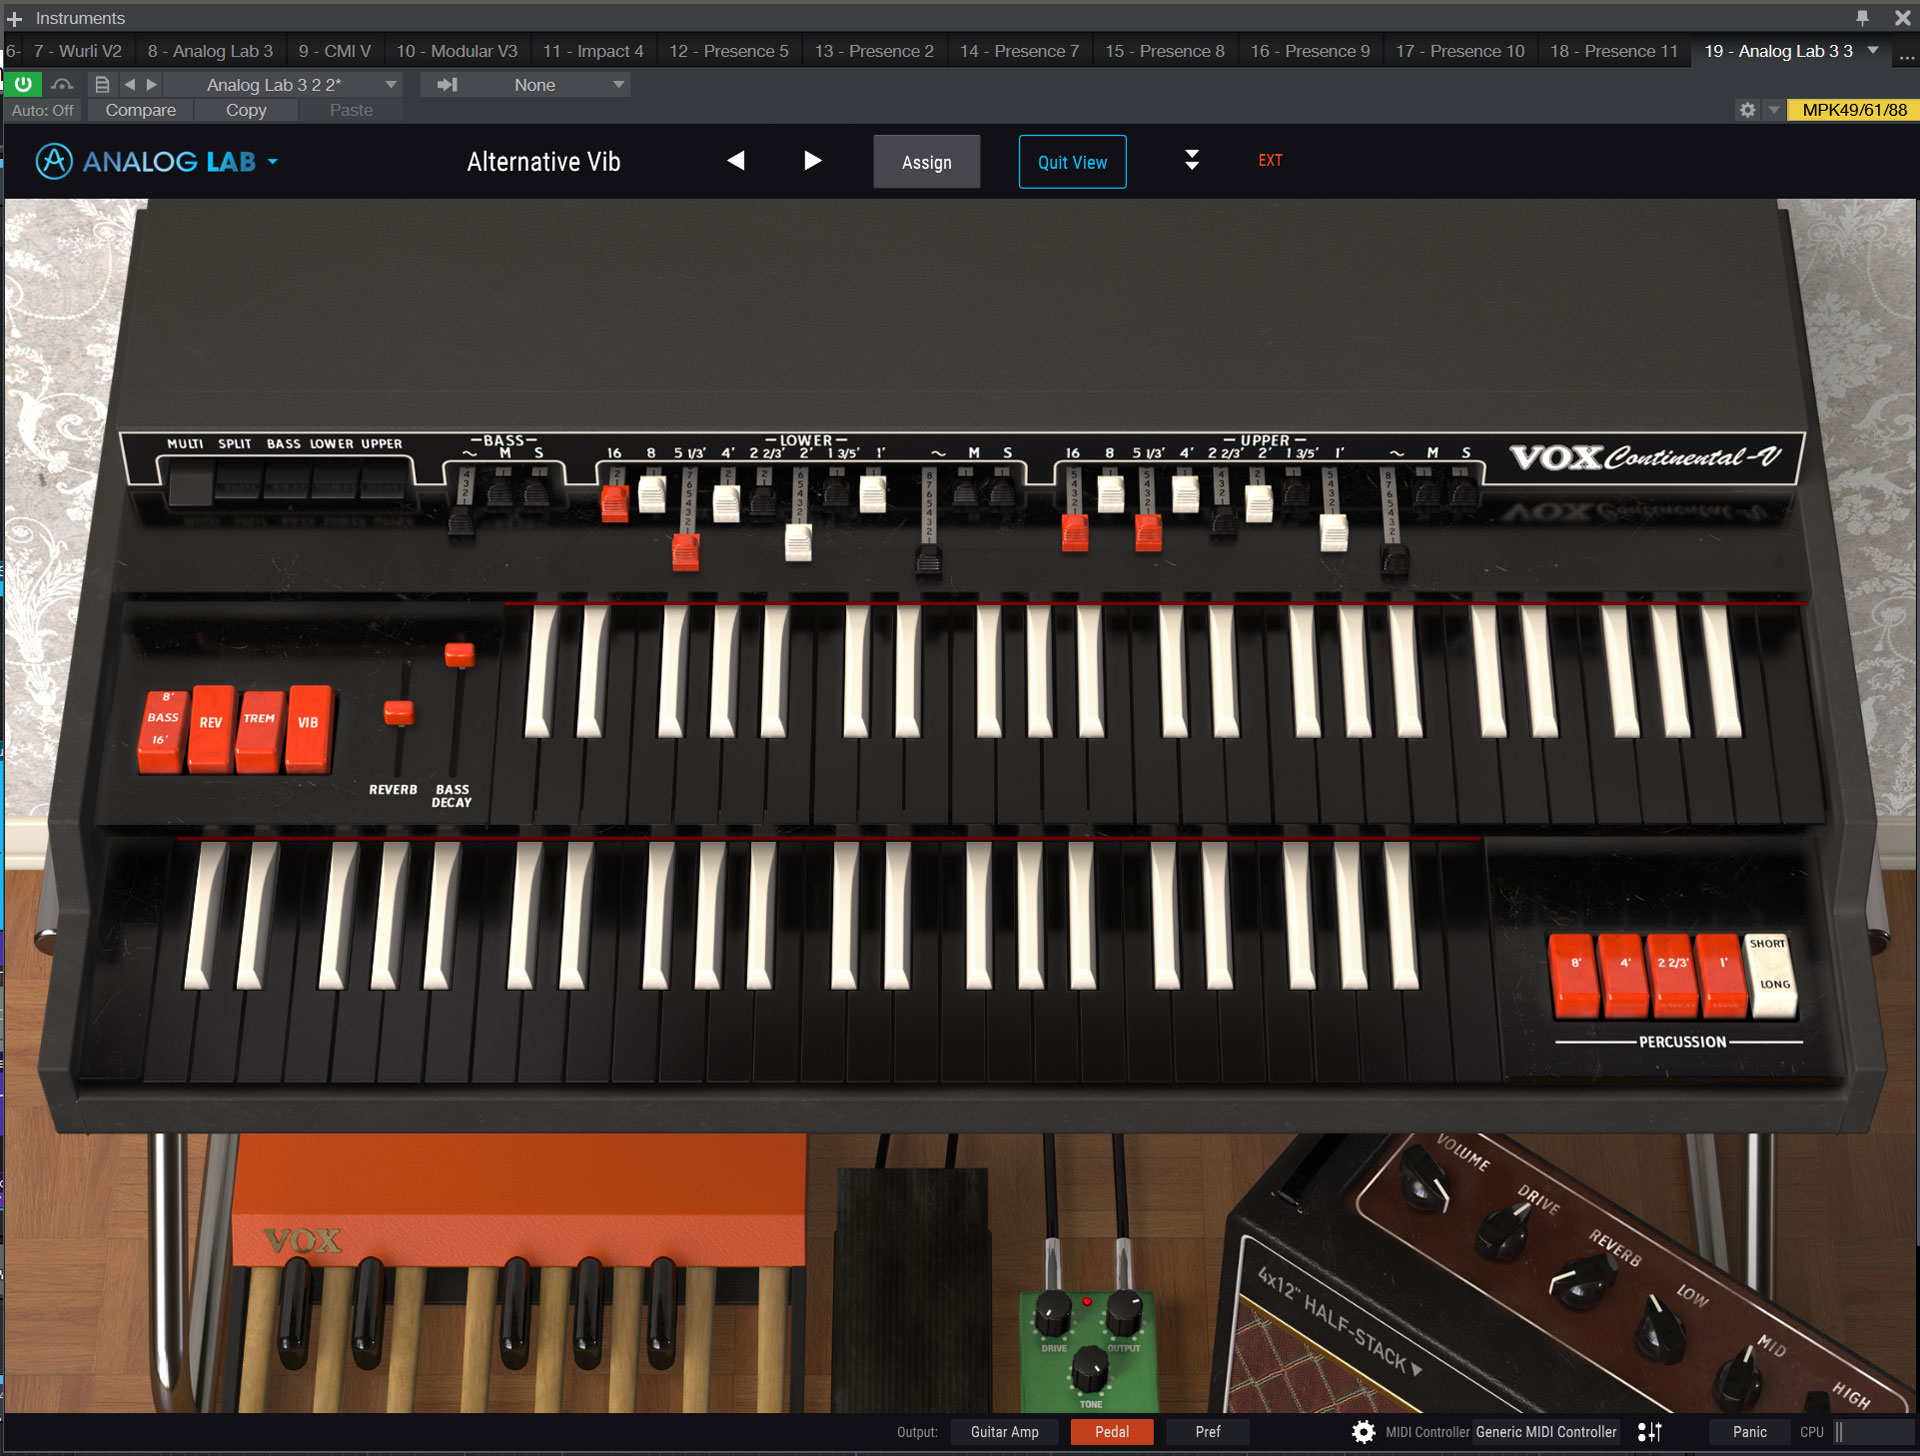This screenshot has height=1456, width=1920.
Task: Open the plugin settings gear icon
Action: click(x=1747, y=110)
